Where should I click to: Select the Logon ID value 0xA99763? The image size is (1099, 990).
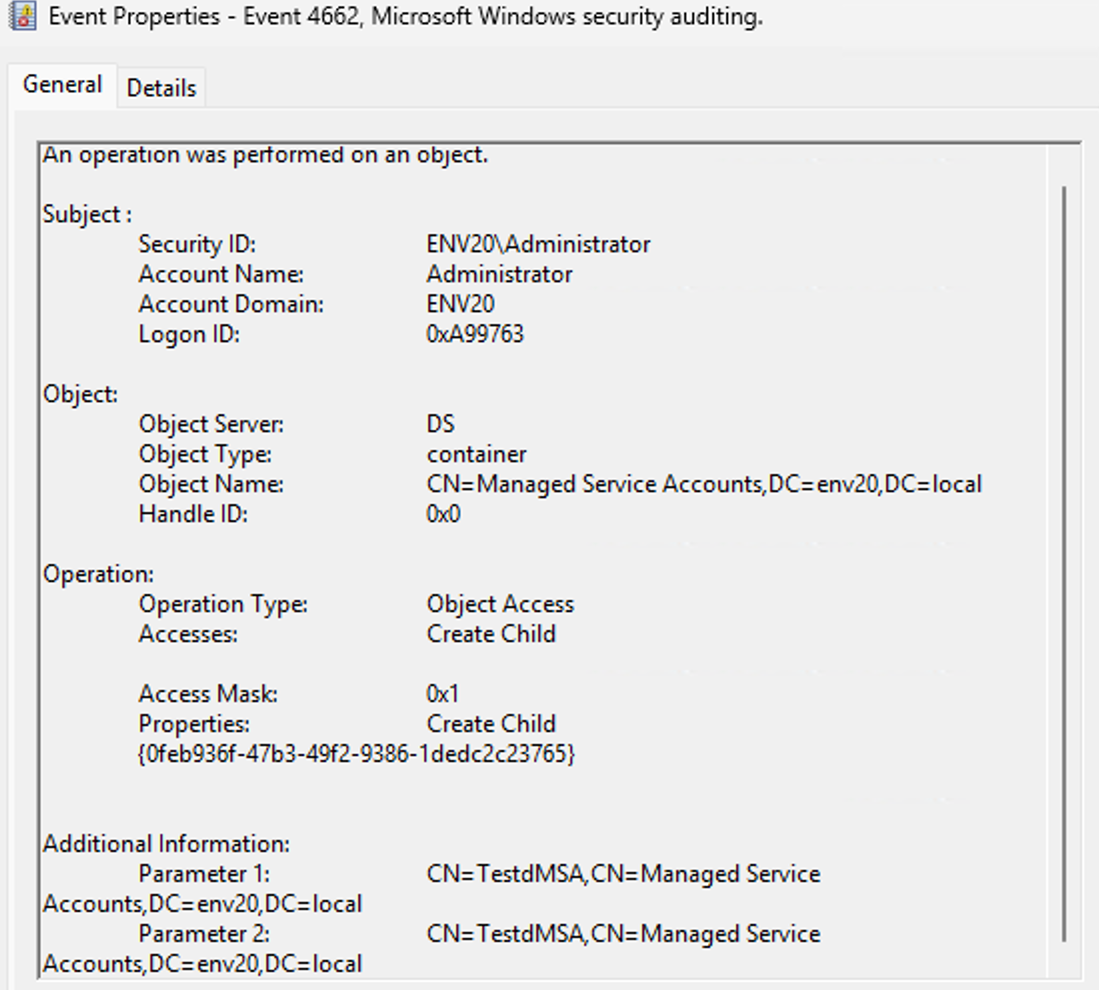click(x=475, y=334)
